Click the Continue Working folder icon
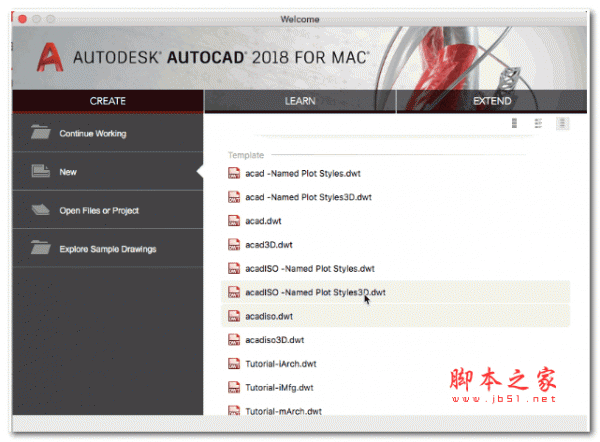600x442 pixels. pyautogui.click(x=41, y=132)
